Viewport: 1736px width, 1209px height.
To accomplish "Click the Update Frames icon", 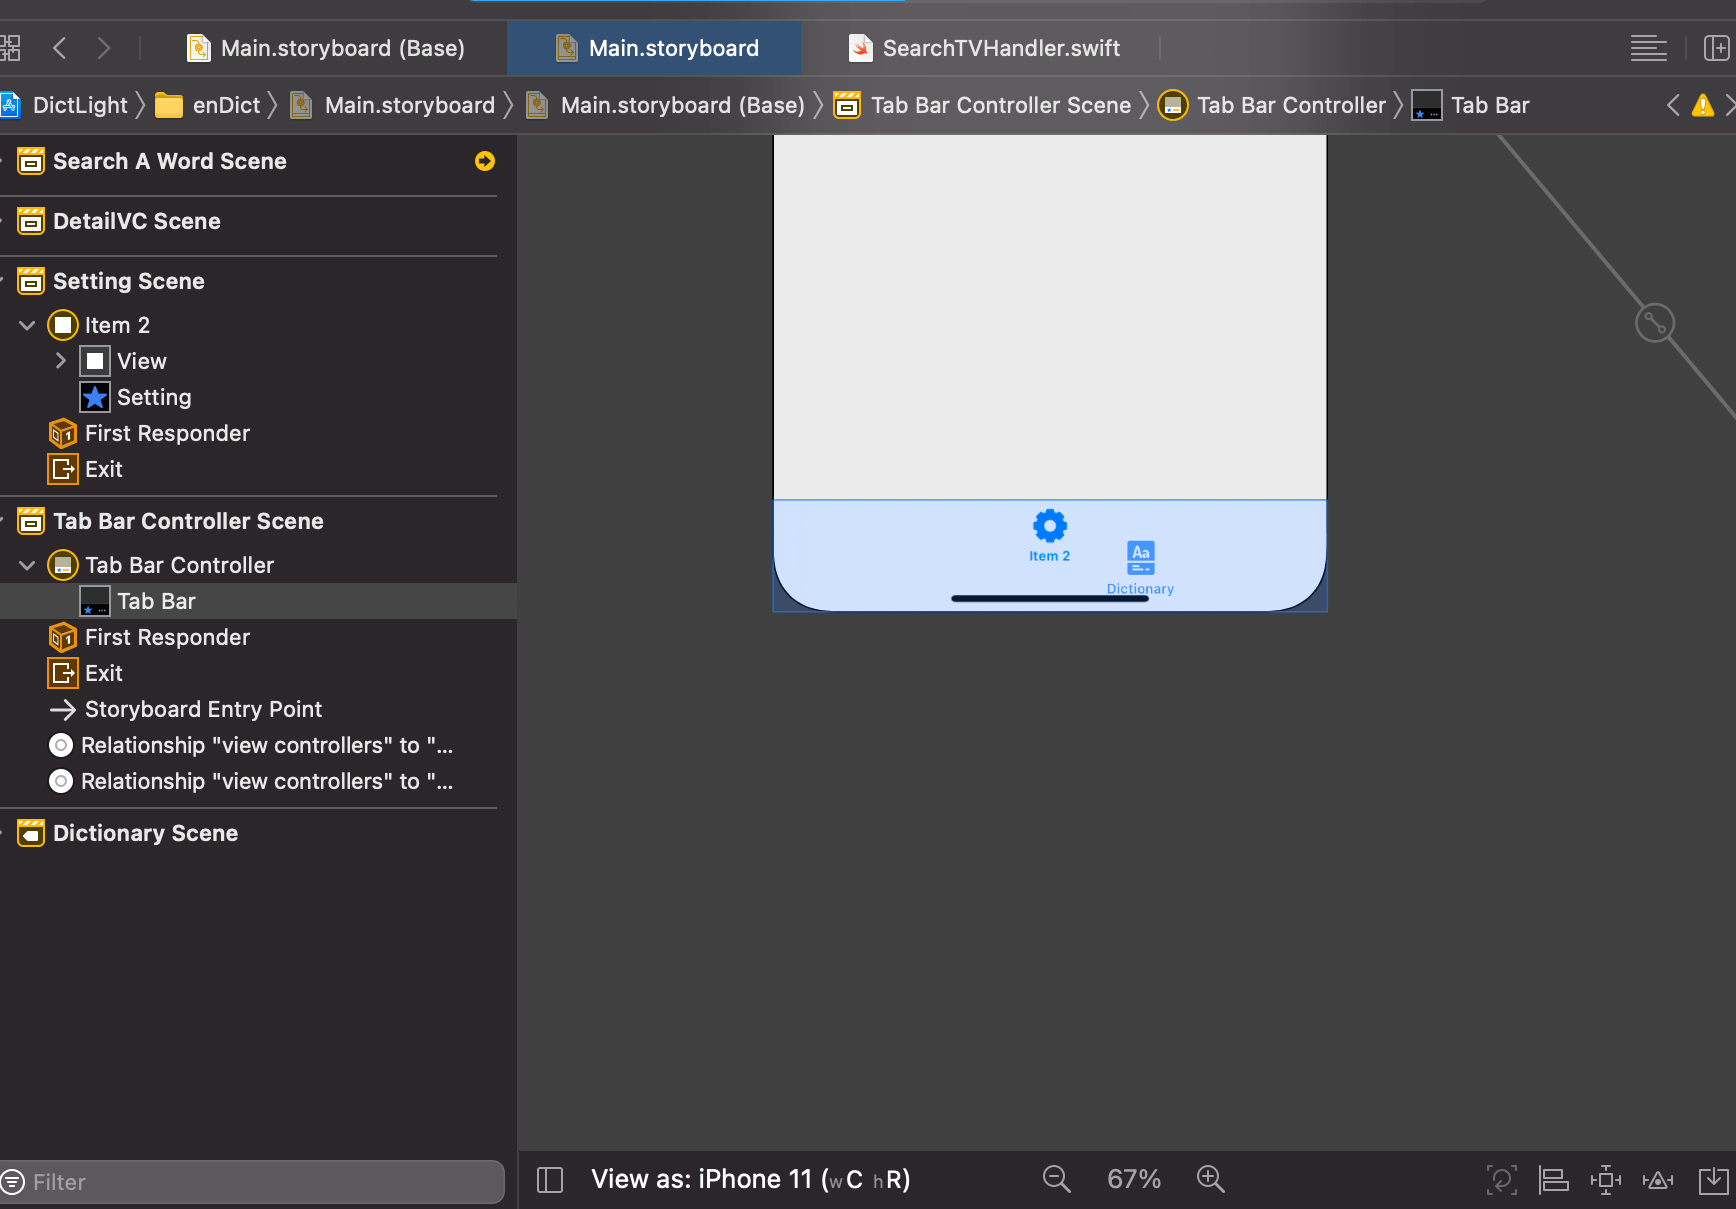I will click(x=1502, y=1179).
